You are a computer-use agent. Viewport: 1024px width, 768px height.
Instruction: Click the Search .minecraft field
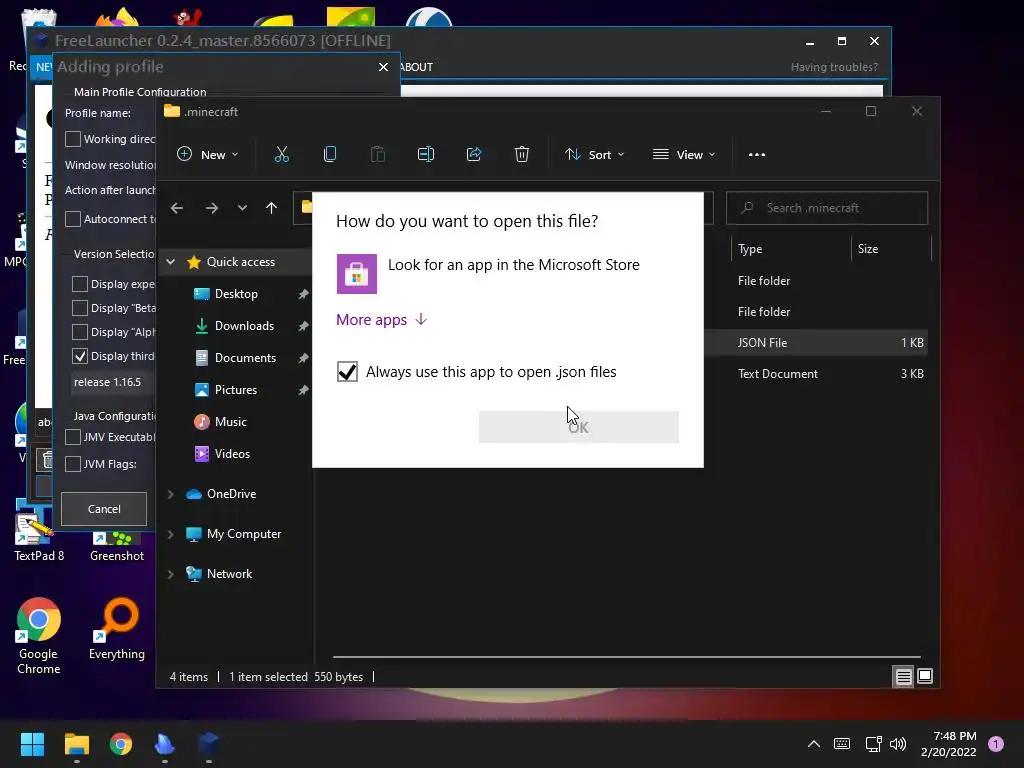[827, 208]
